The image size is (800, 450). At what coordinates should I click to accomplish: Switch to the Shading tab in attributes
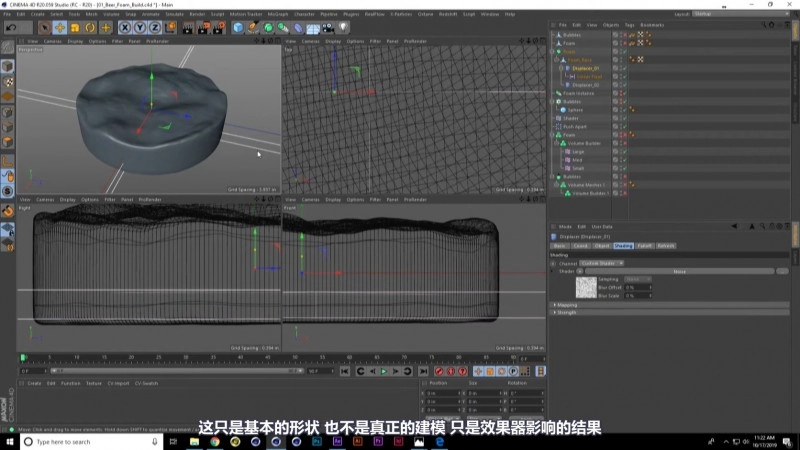tap(622, 245)
